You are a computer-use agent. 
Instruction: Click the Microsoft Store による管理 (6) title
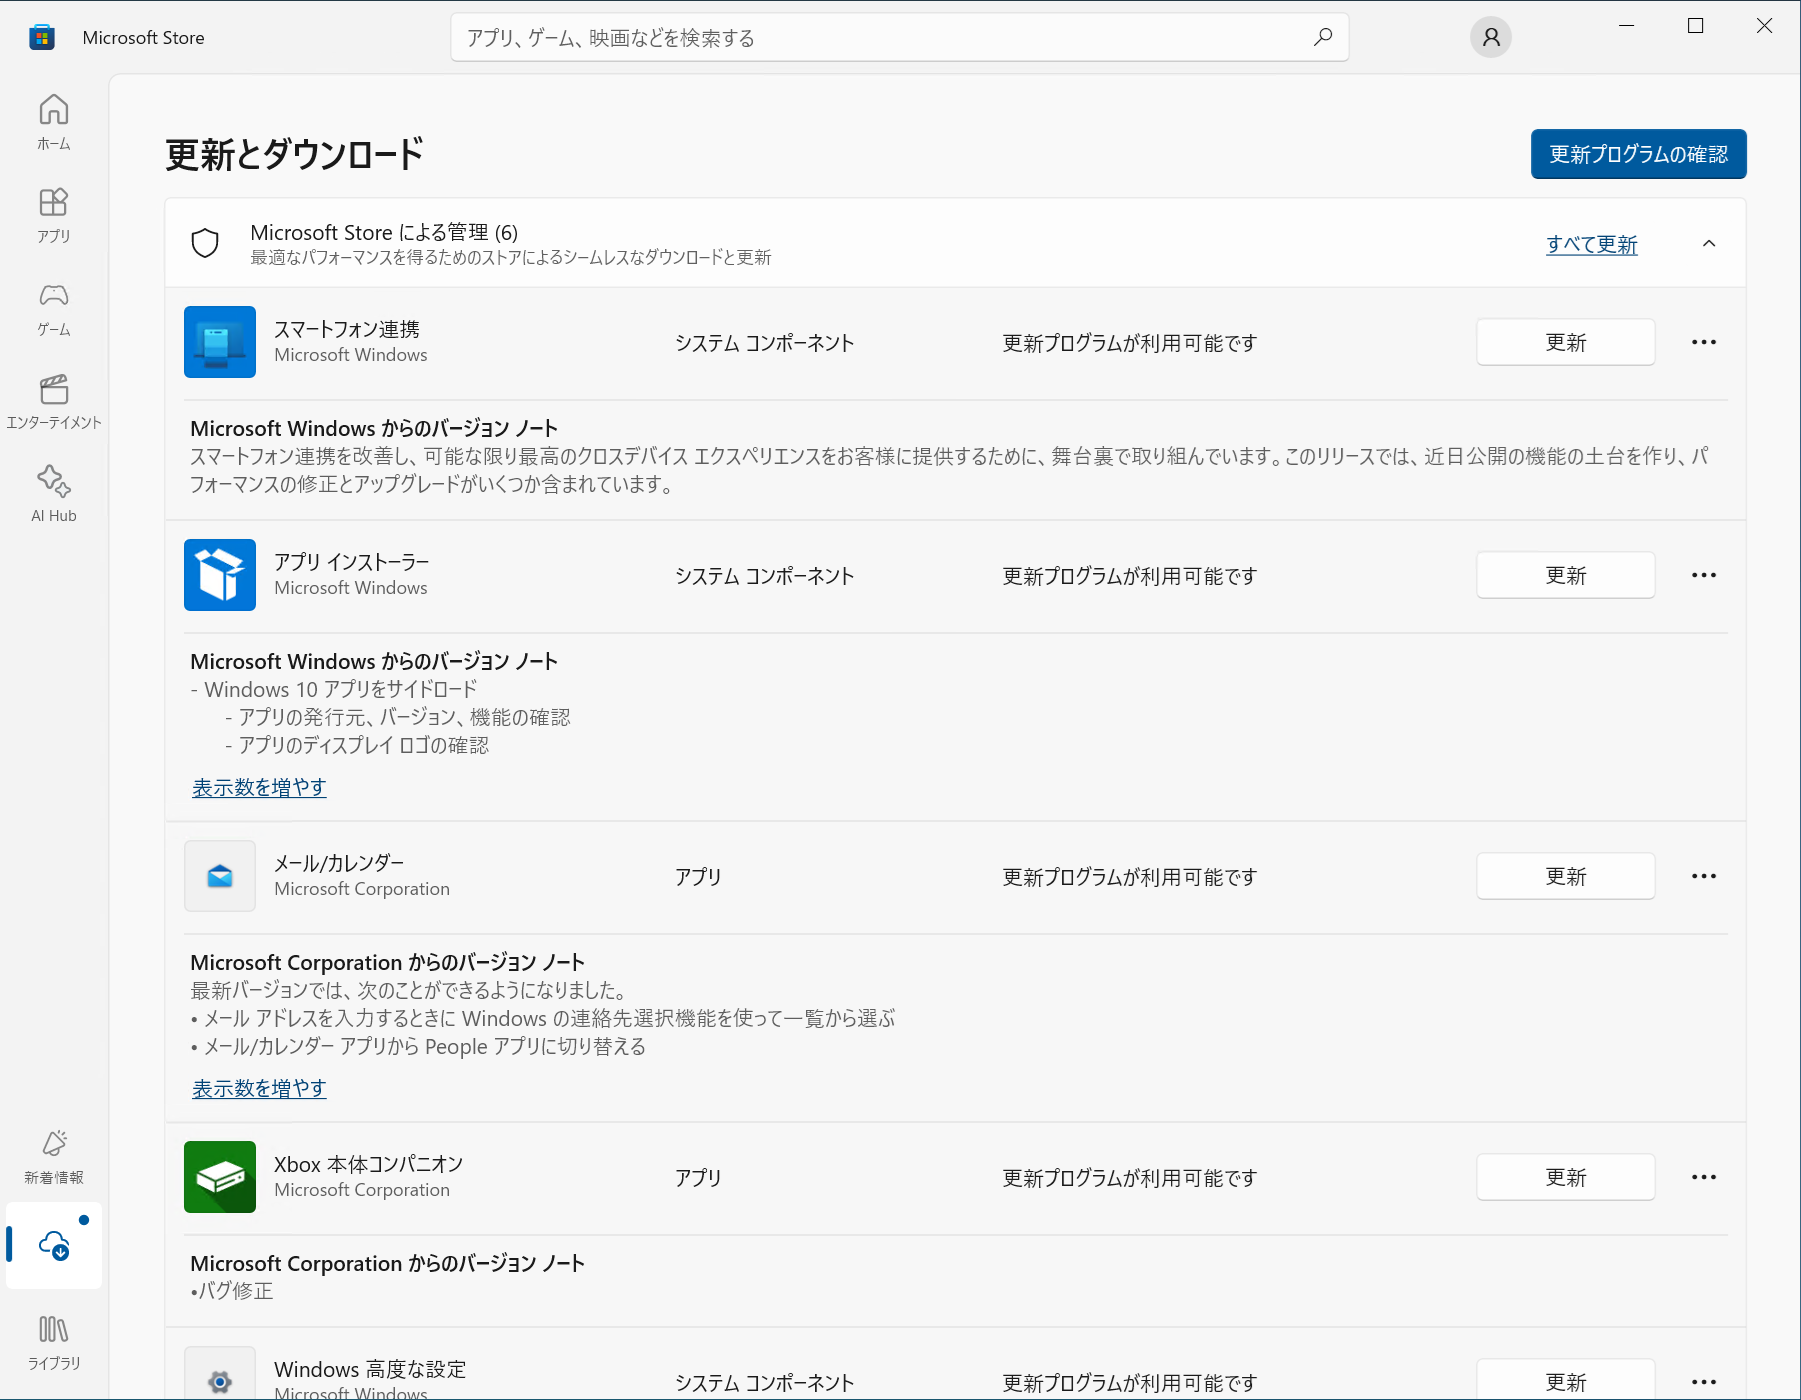point(384,232)
